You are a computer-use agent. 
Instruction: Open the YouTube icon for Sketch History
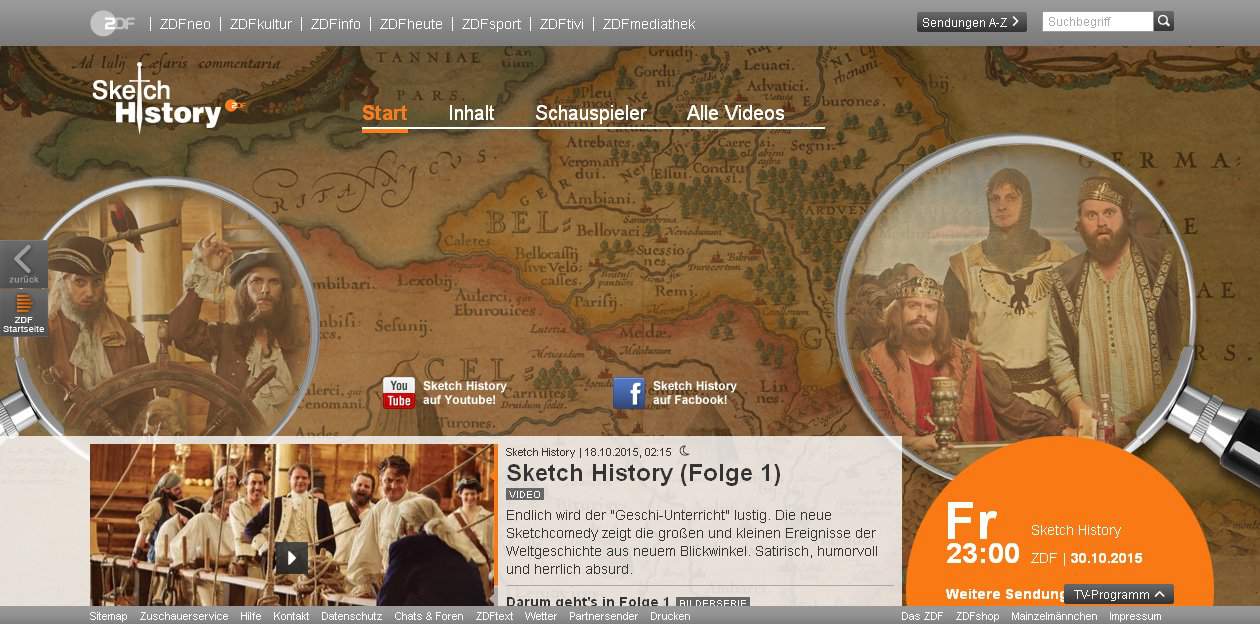398,393
